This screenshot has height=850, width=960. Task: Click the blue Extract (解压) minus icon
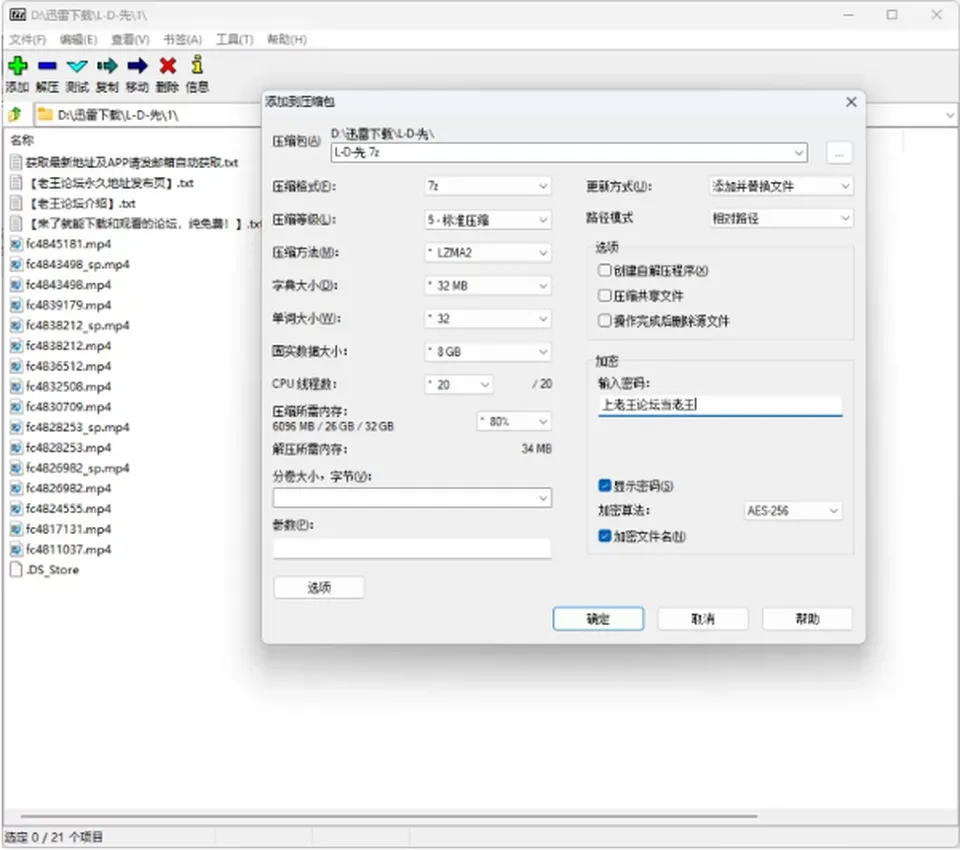coord(47,66)
